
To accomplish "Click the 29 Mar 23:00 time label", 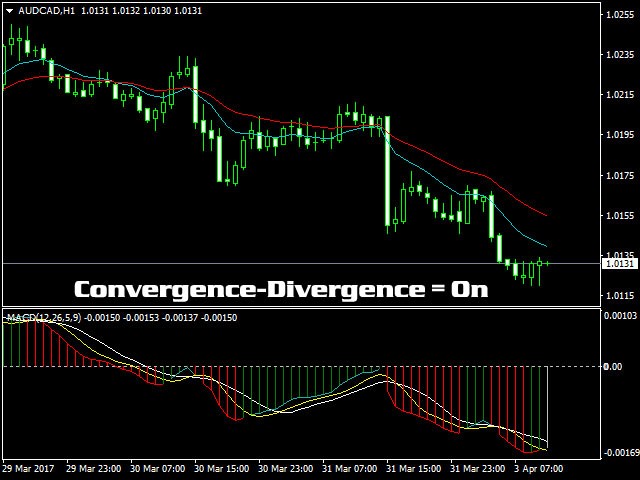I will tap(93, 469).
